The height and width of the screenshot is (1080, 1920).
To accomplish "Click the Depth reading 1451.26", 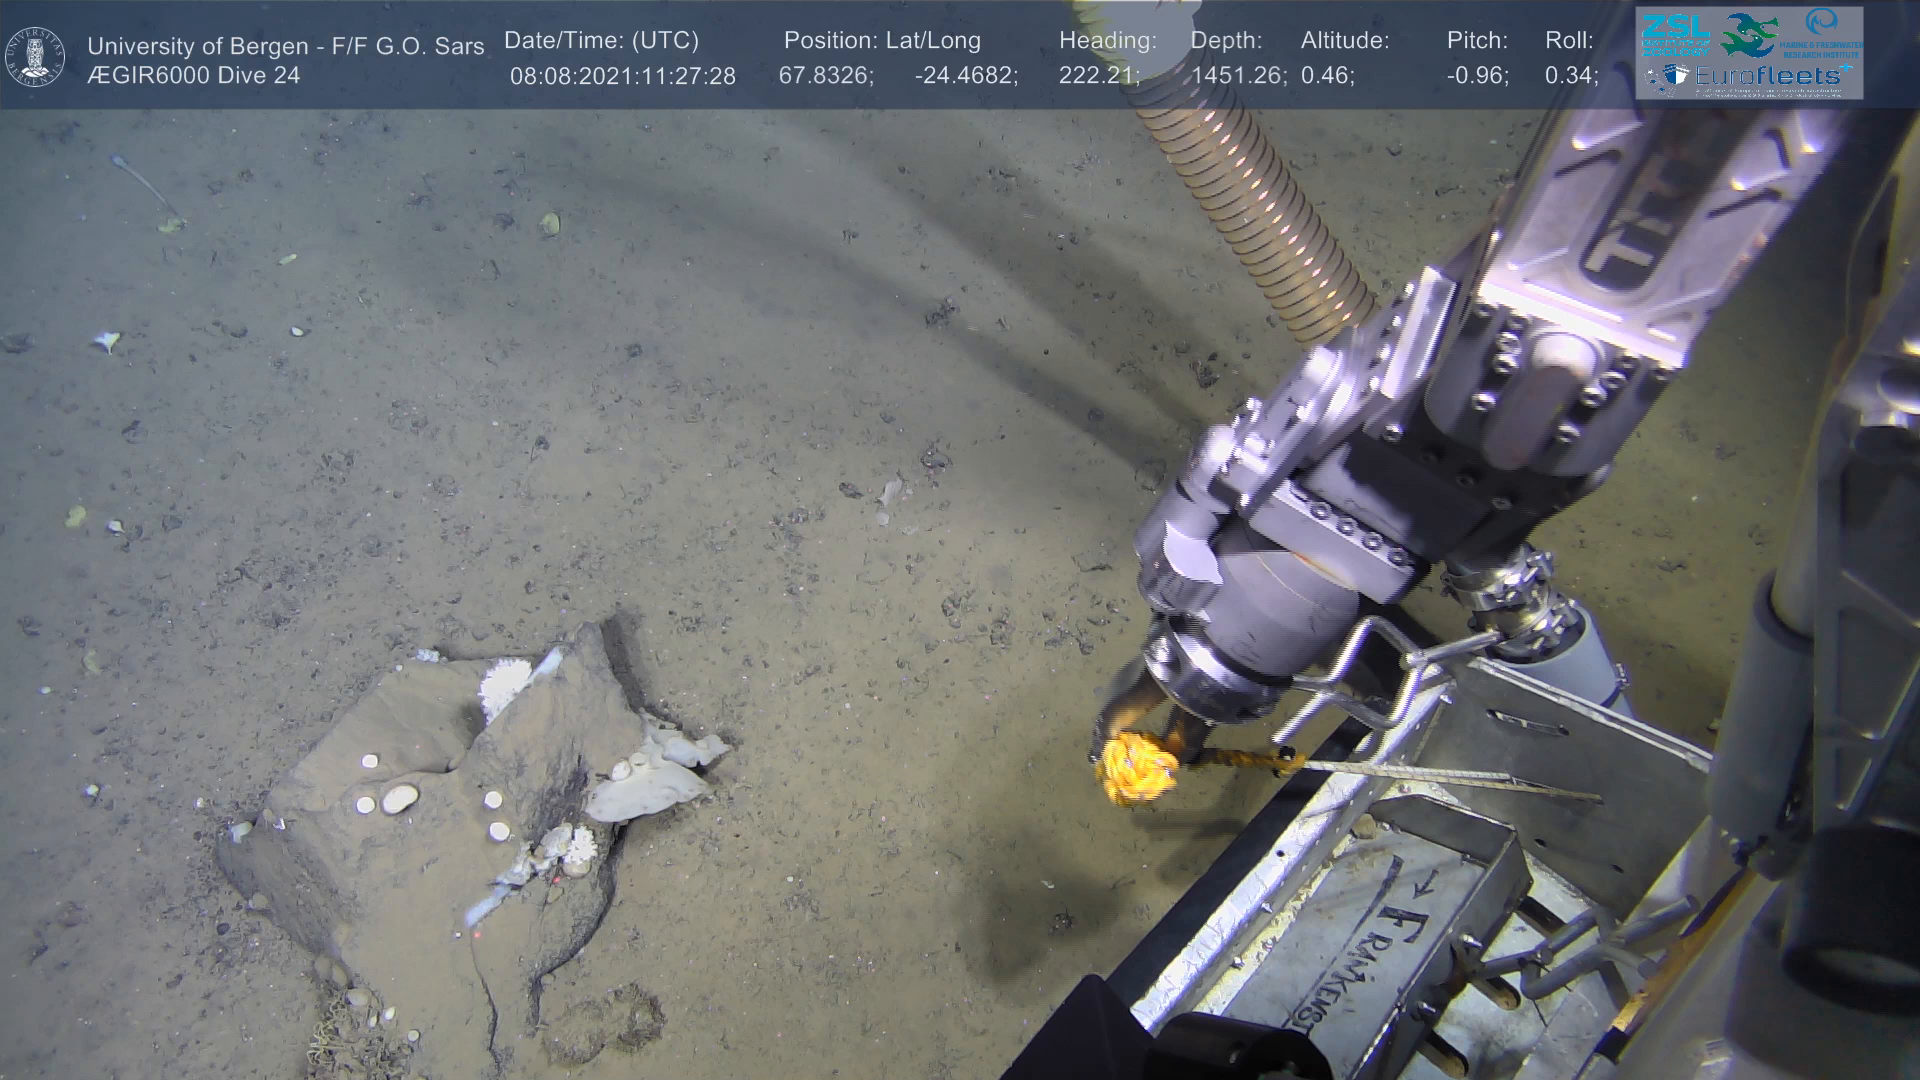I will (x=1238, y=76).
